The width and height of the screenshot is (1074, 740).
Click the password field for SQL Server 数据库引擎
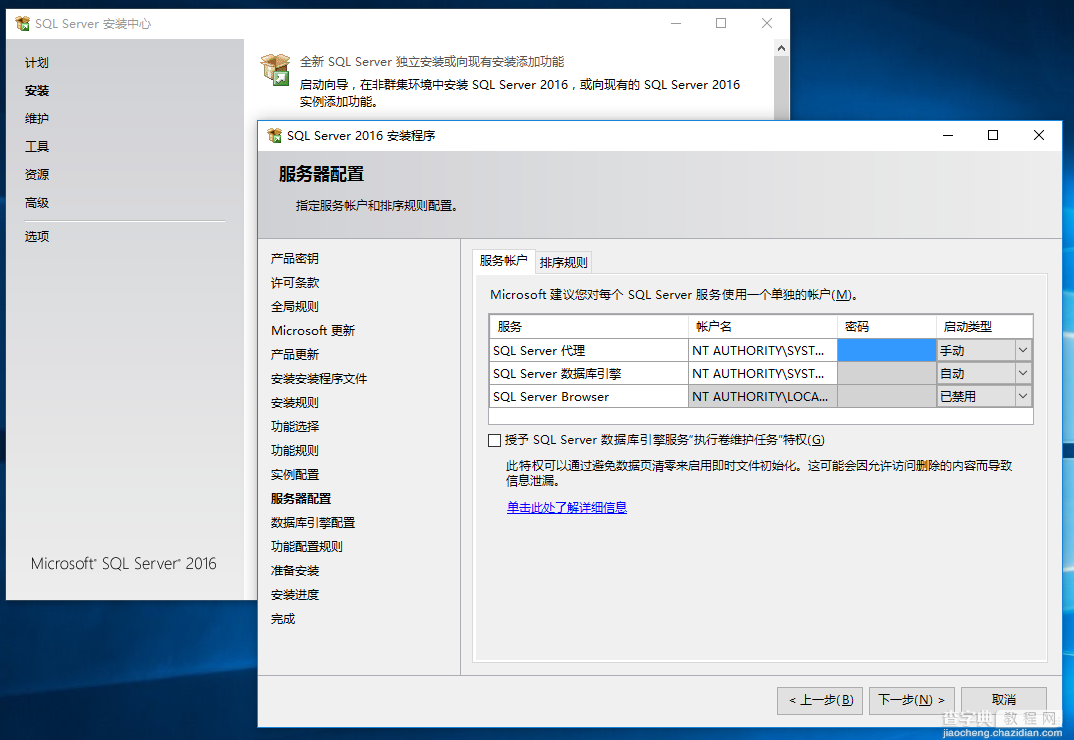tap(886, 373)
